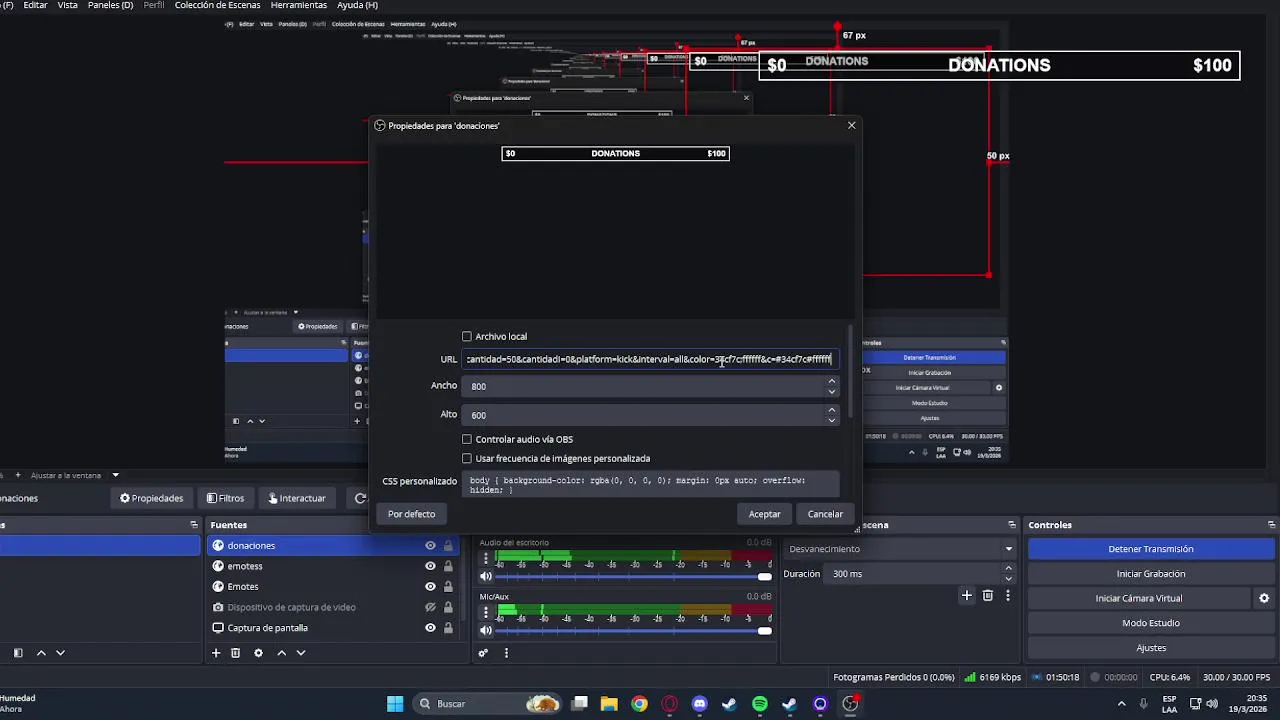Decrease Ancho value with its down arrow
This screenshot has width=1280, height=720.
coord(831,391)
